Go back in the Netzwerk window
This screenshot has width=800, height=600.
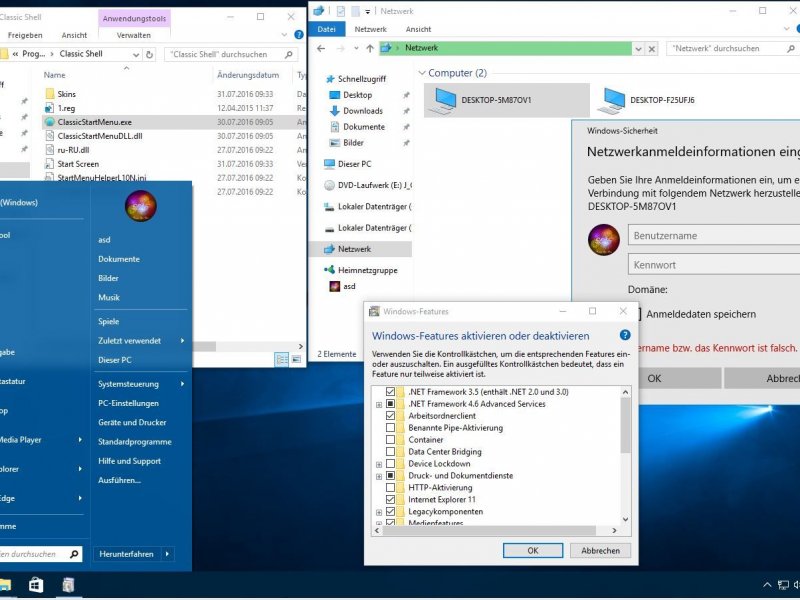(x=321, y=48)
